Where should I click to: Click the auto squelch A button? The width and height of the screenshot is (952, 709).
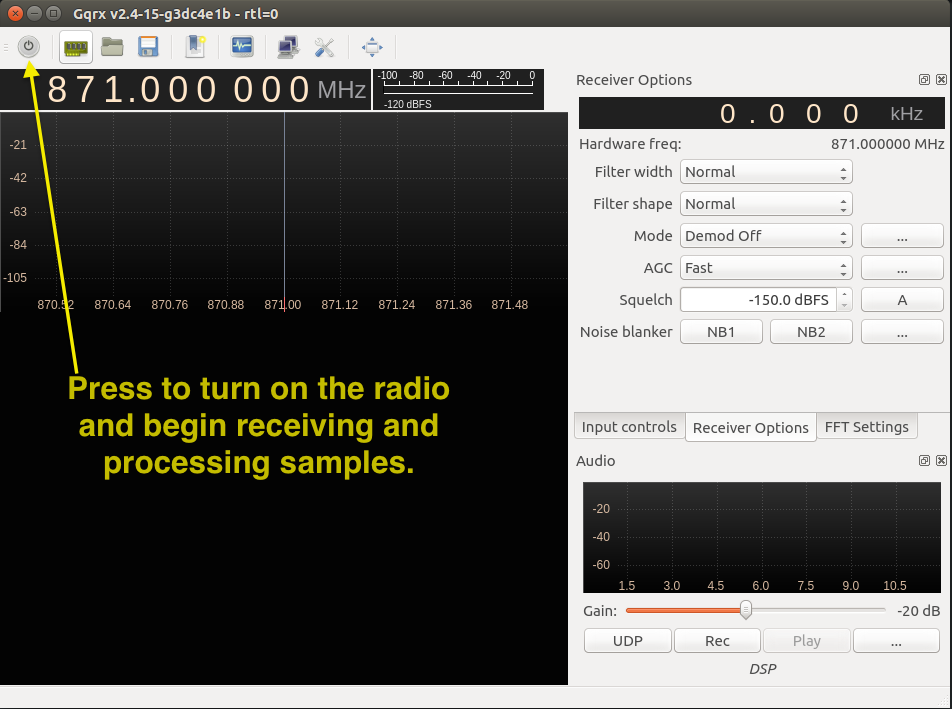click(x=902, y=300)
